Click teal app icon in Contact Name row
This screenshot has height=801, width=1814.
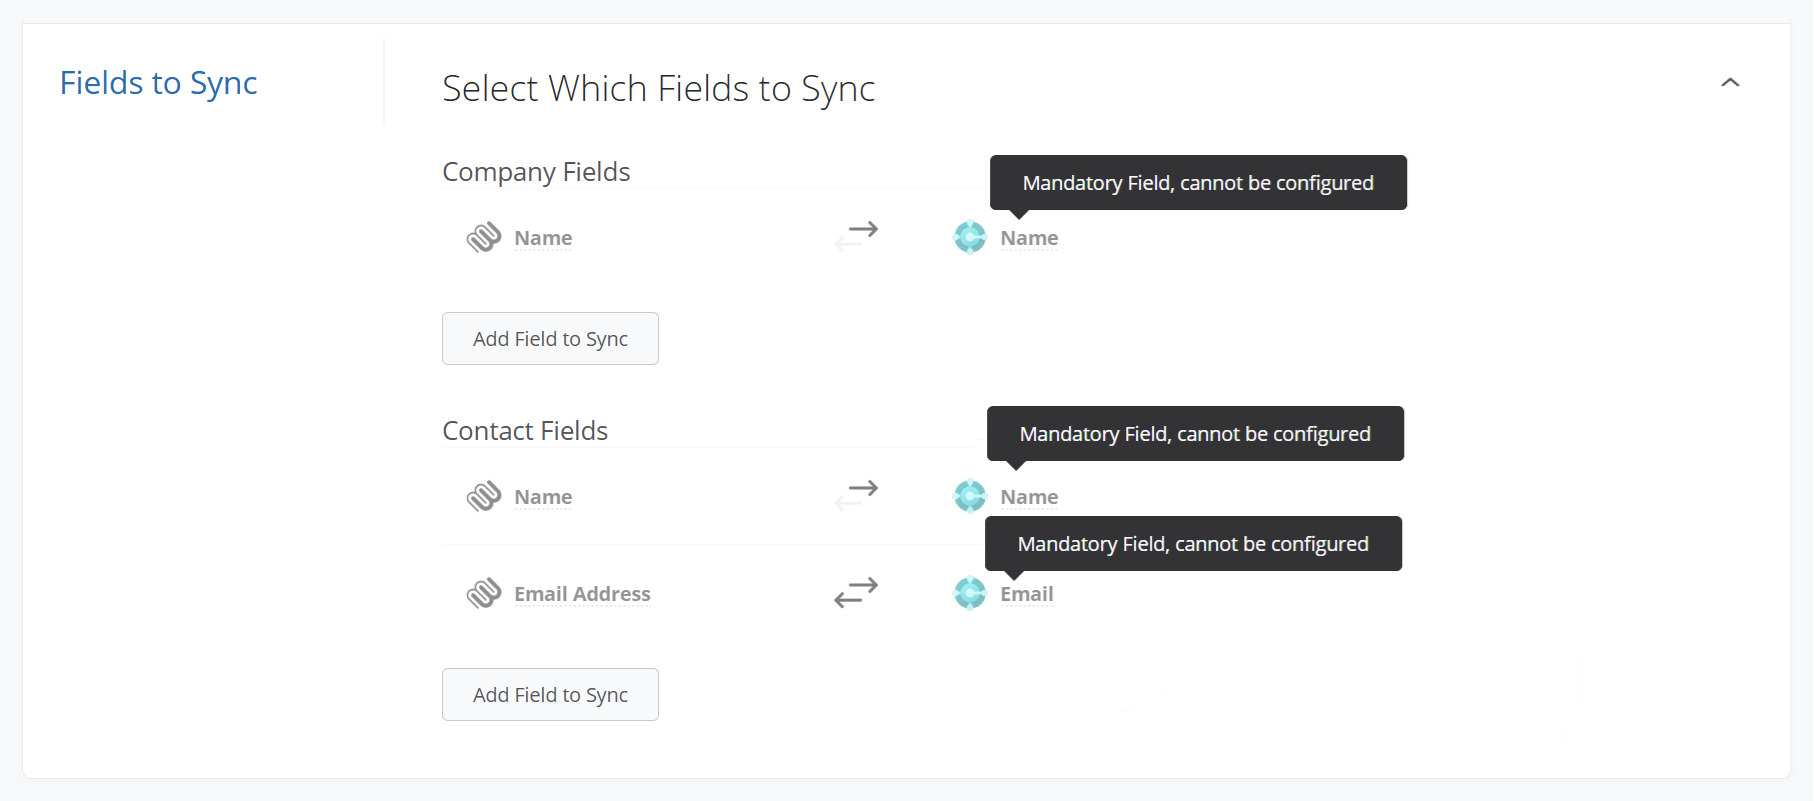click(970, 496)
